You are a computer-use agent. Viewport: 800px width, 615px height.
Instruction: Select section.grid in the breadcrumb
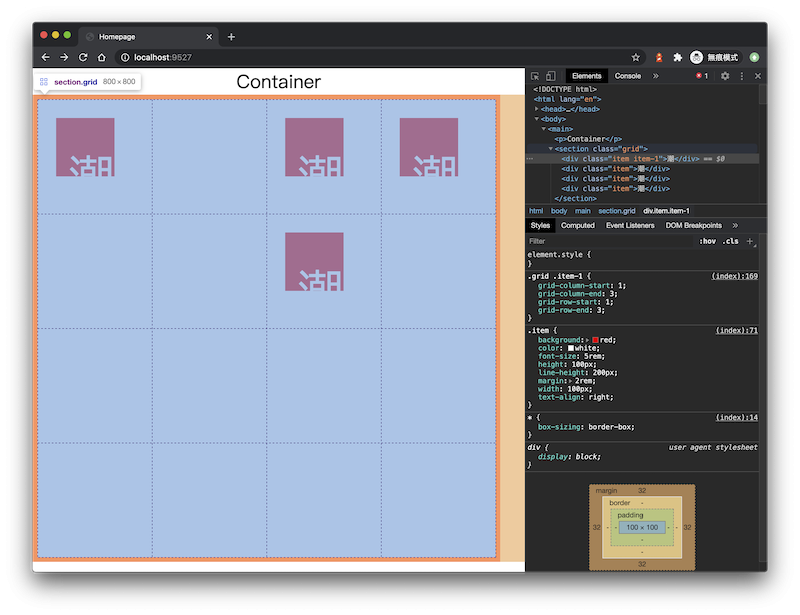coord(616,211)
